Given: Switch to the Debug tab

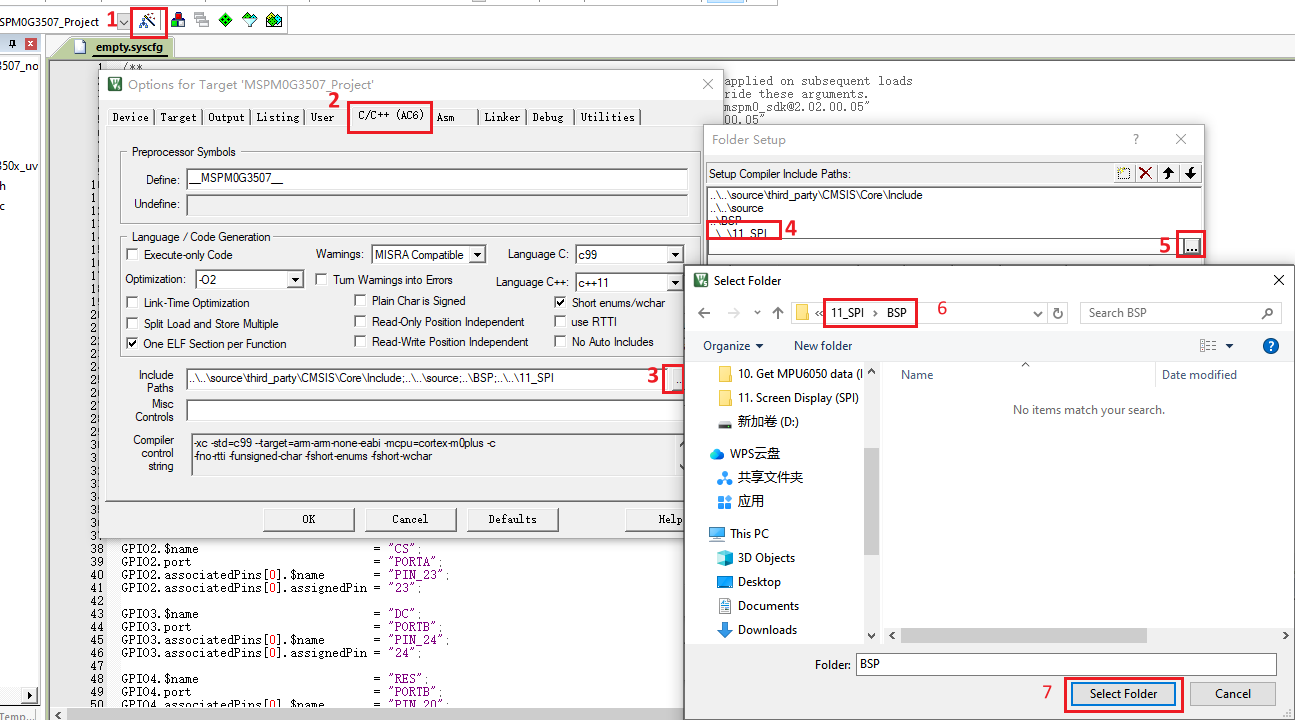Looking at the screenshot, I should (x=547, y=117).
